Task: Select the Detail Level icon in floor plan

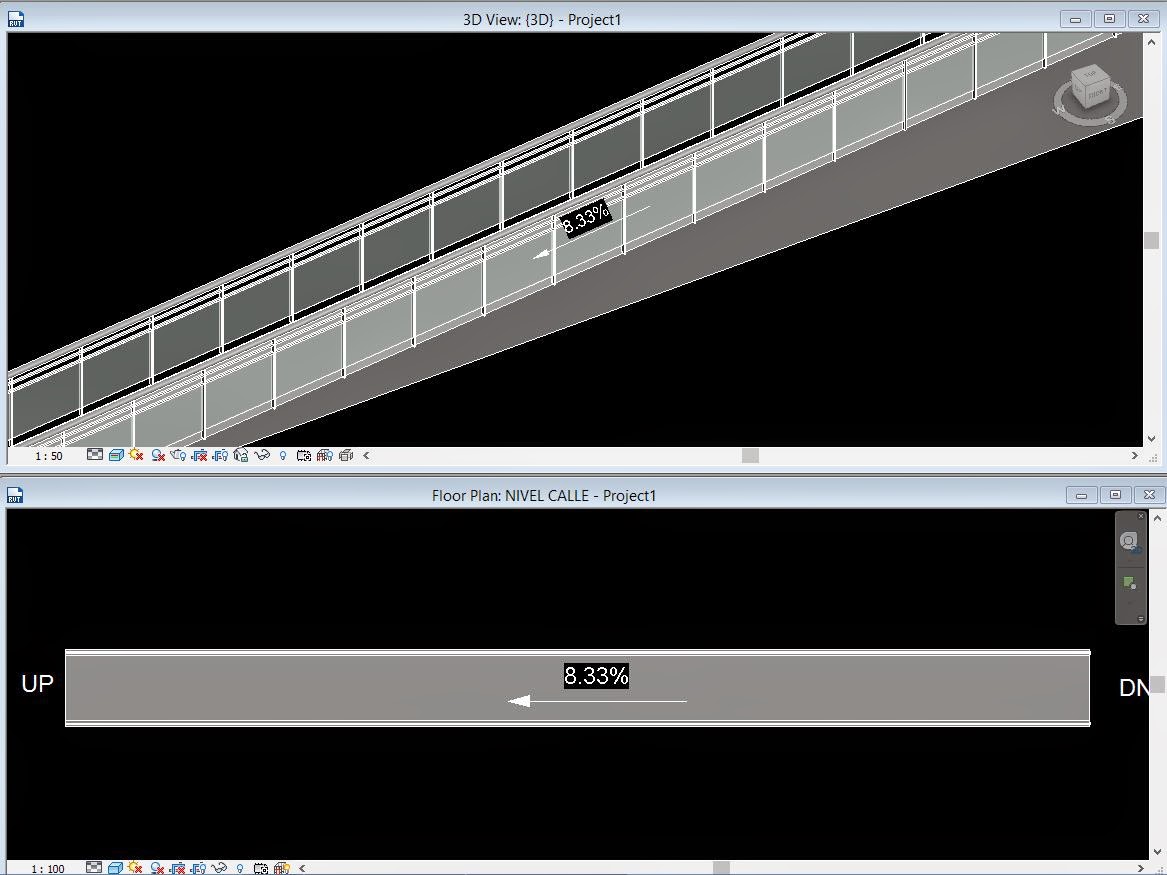Action: point(93,866)
